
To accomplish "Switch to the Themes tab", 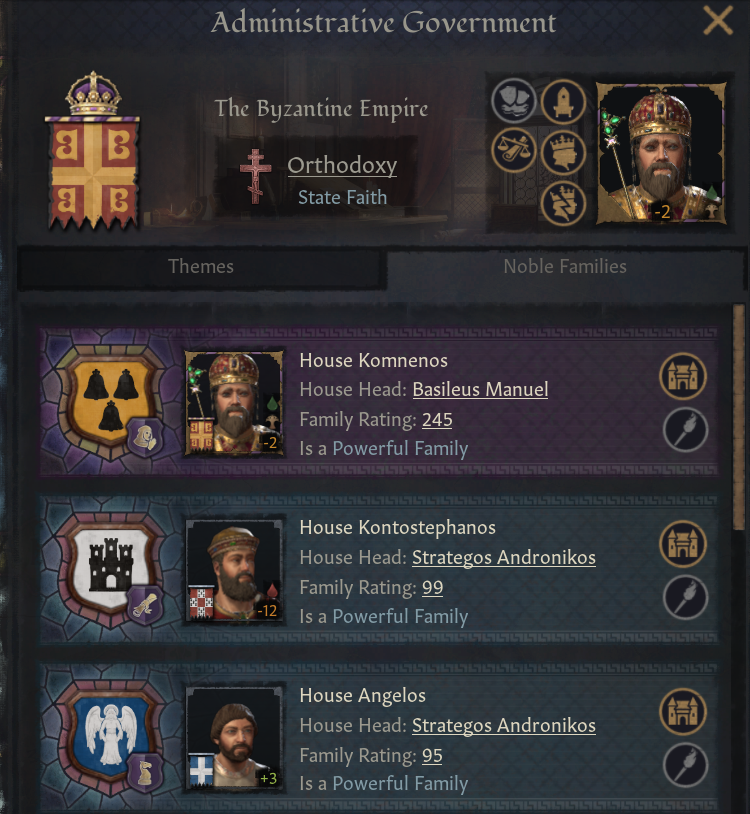I will pos(201,267).
